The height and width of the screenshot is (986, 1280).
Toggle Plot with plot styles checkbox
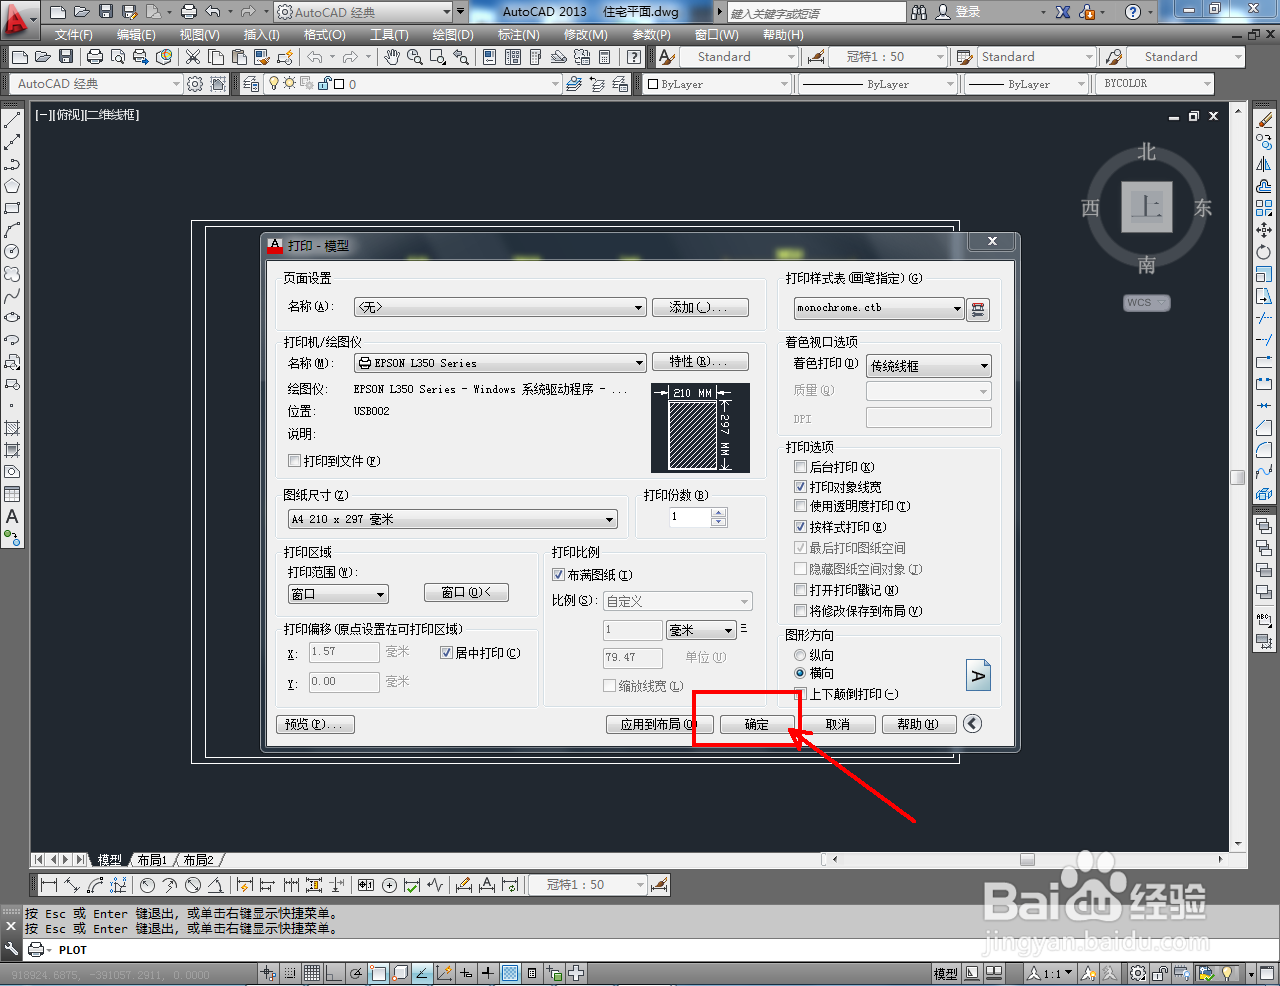[x=800, y=527]
